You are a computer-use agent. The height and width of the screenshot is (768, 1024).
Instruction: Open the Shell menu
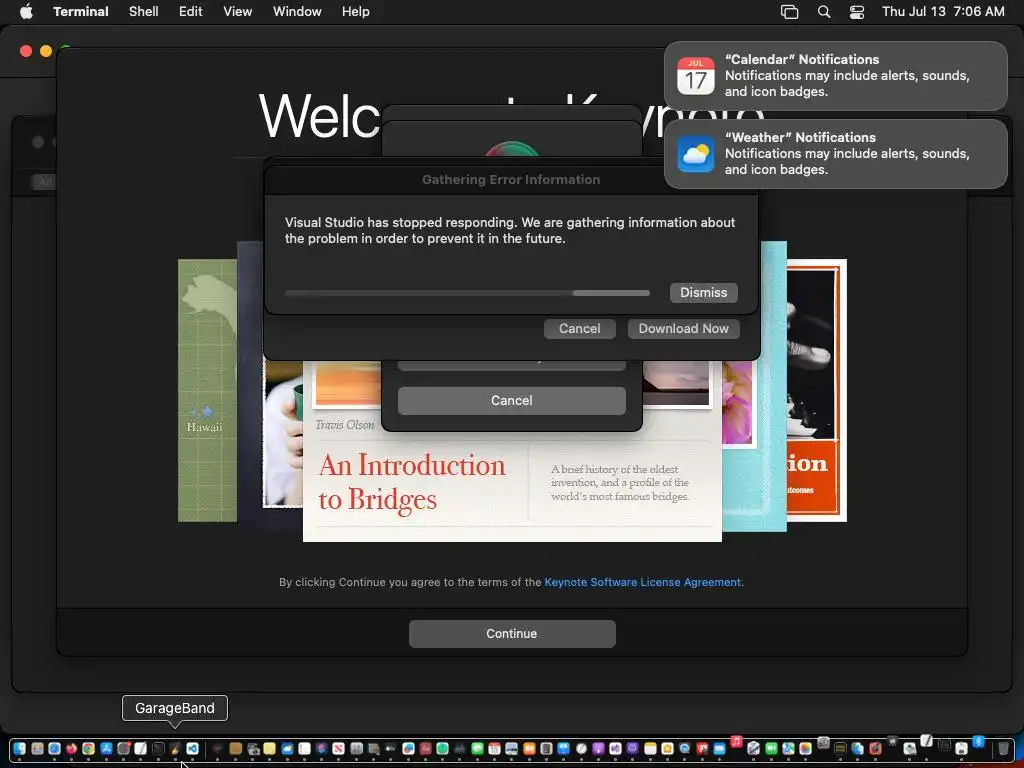(144, 12)
